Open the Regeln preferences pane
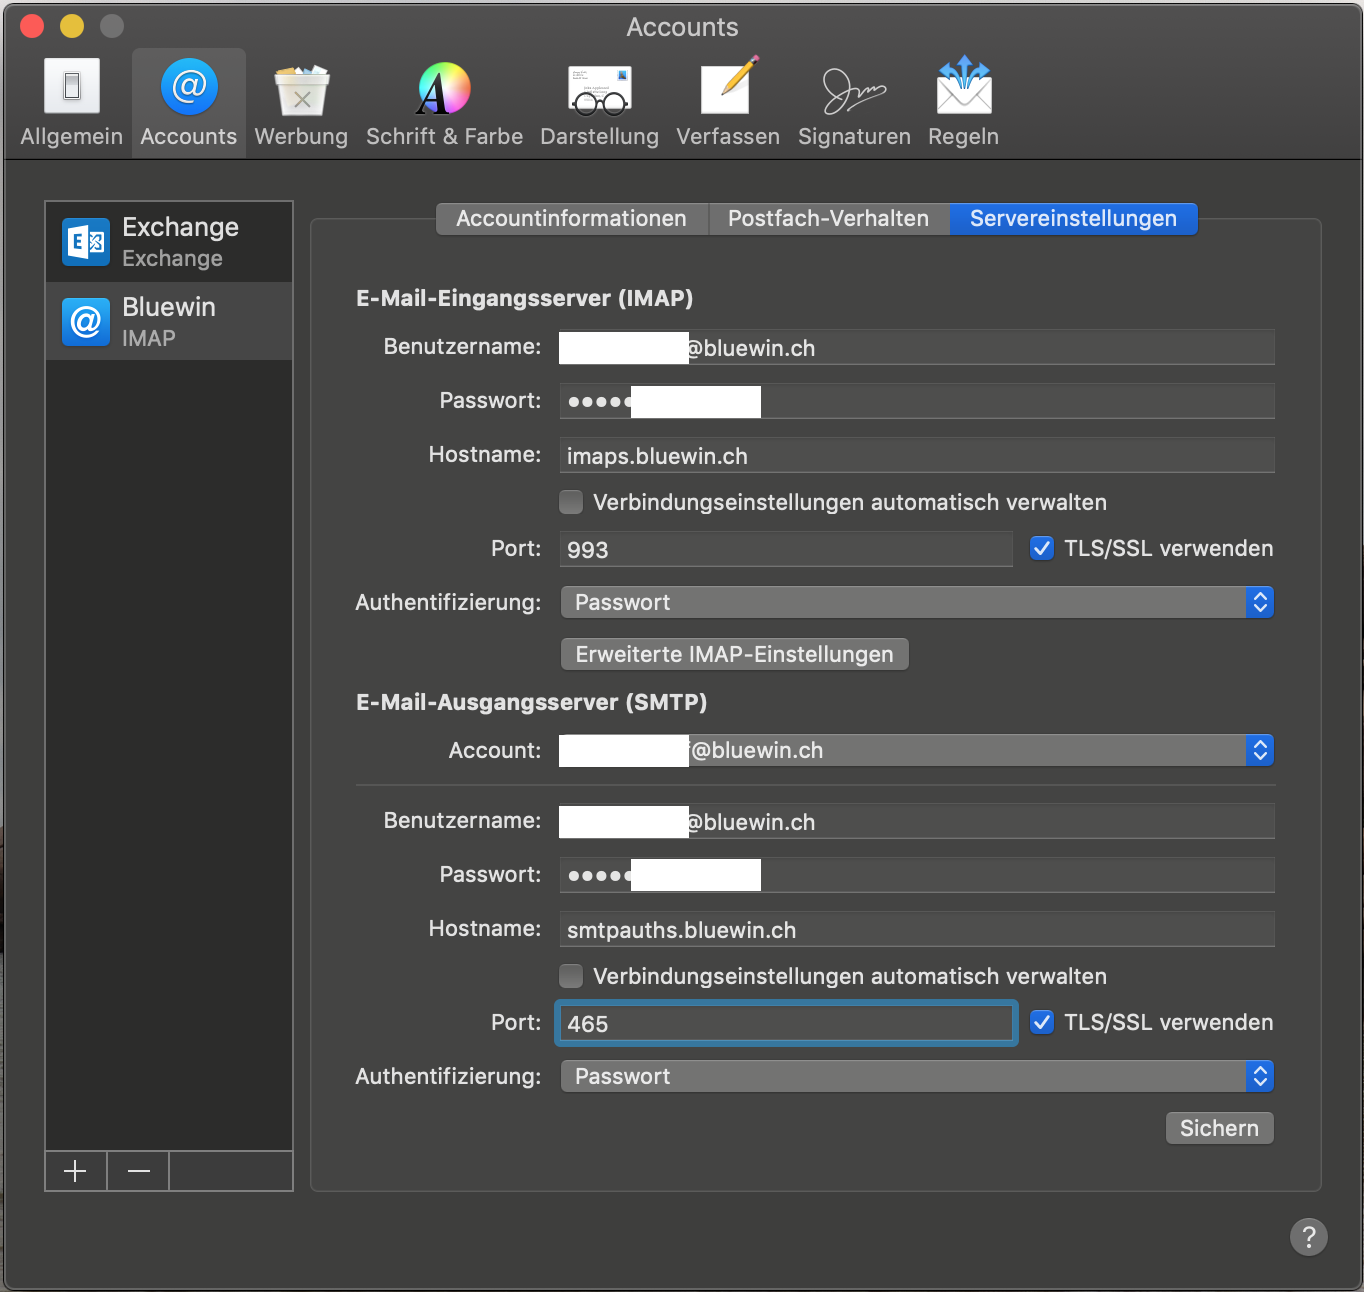Image resolution: width=1364 pixels, height=1292 pixels. click(x=963, y=102)
